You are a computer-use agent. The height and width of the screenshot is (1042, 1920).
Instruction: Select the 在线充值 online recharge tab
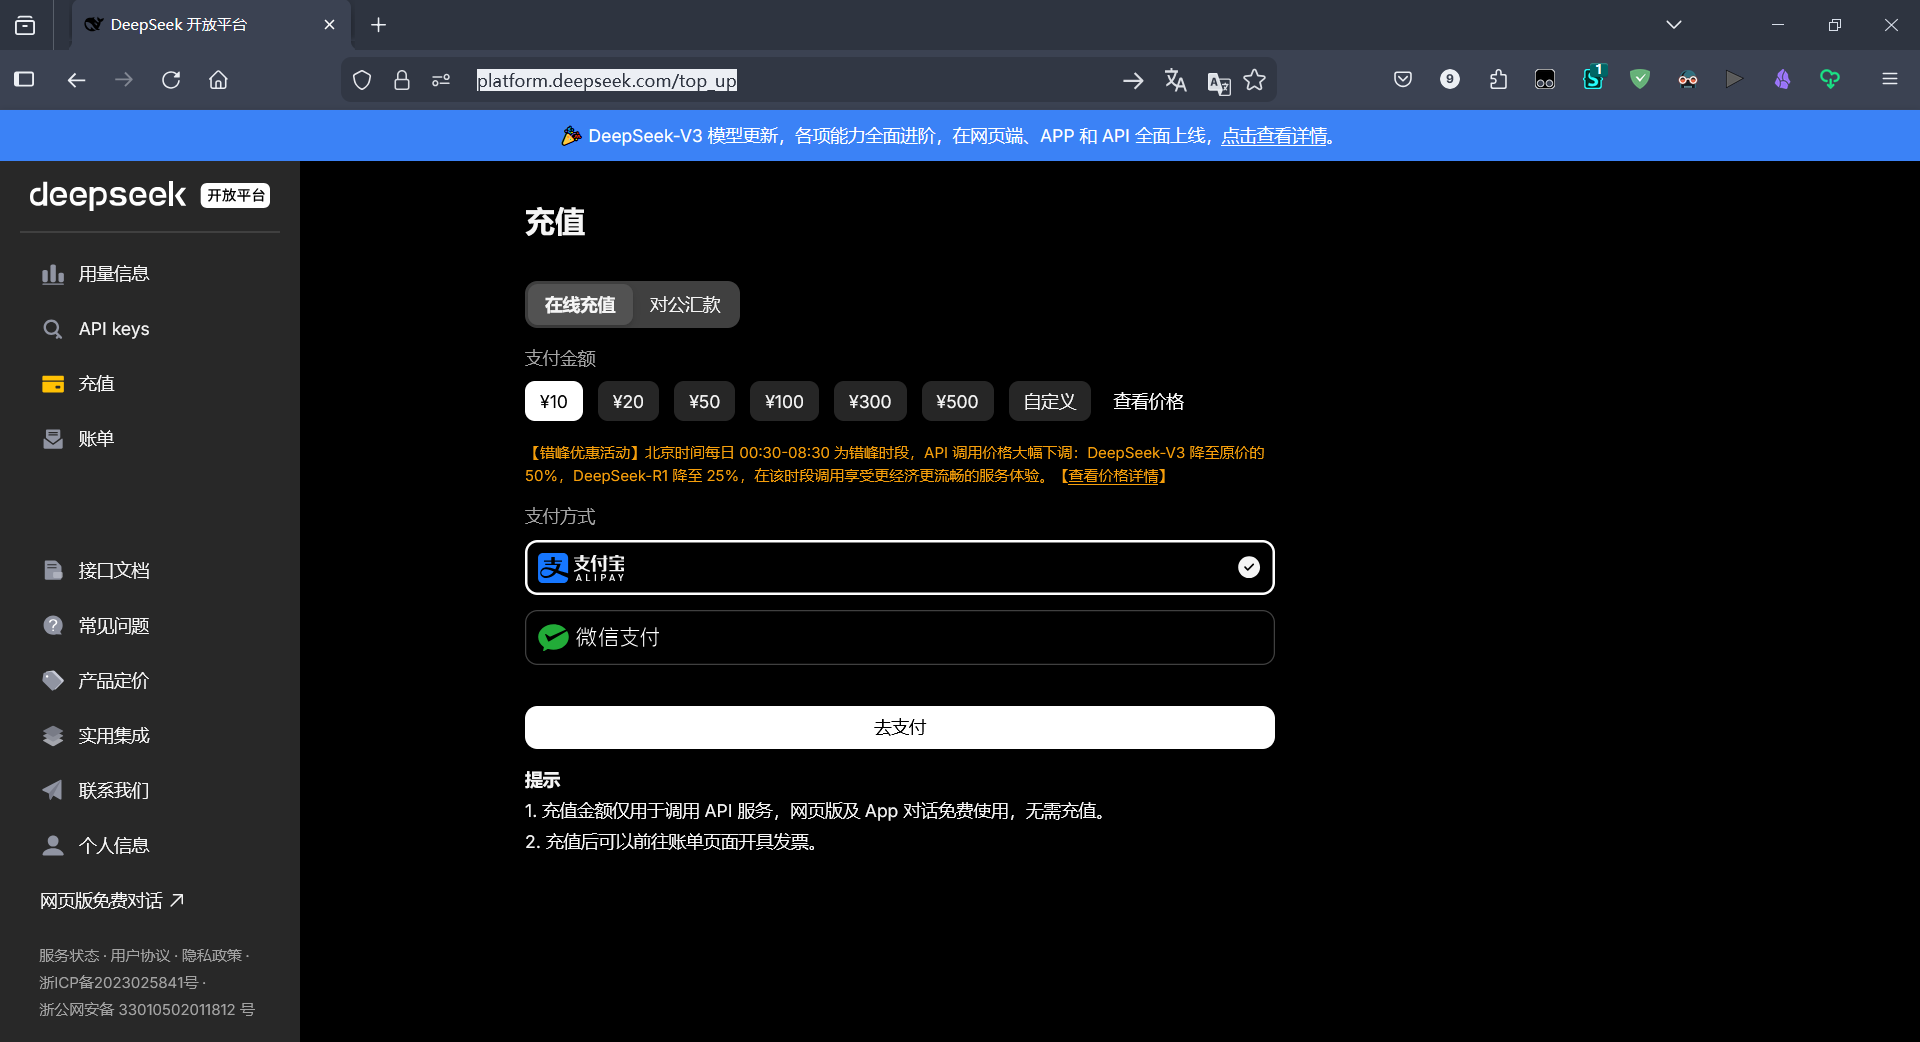(579, 305)
